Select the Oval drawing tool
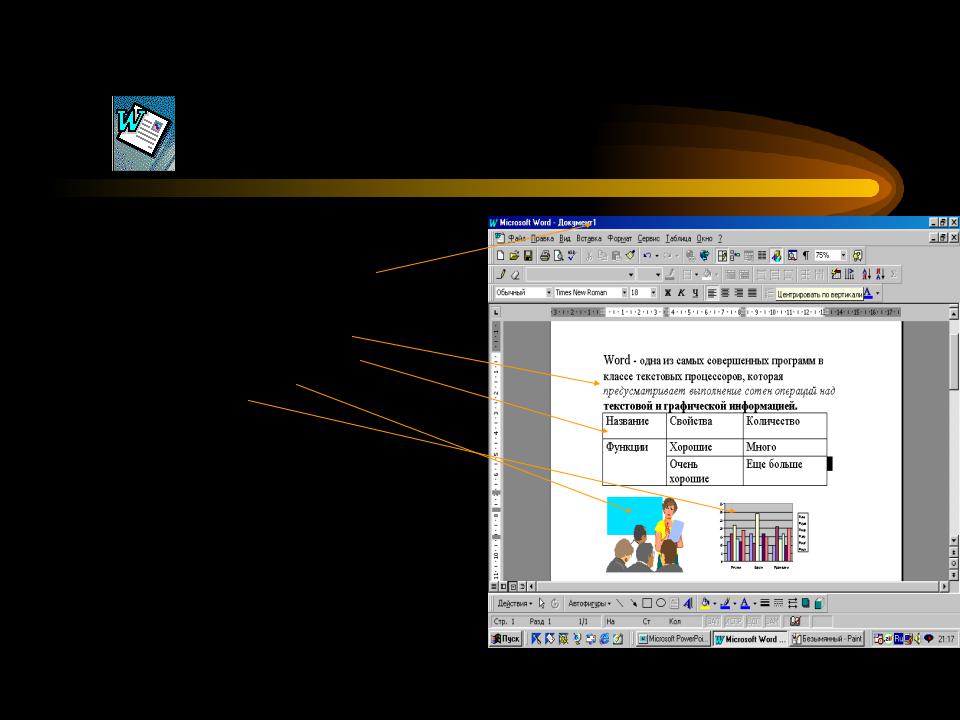Image resolution: width=960 pixels, height=720 pixels. pos(661,603)
